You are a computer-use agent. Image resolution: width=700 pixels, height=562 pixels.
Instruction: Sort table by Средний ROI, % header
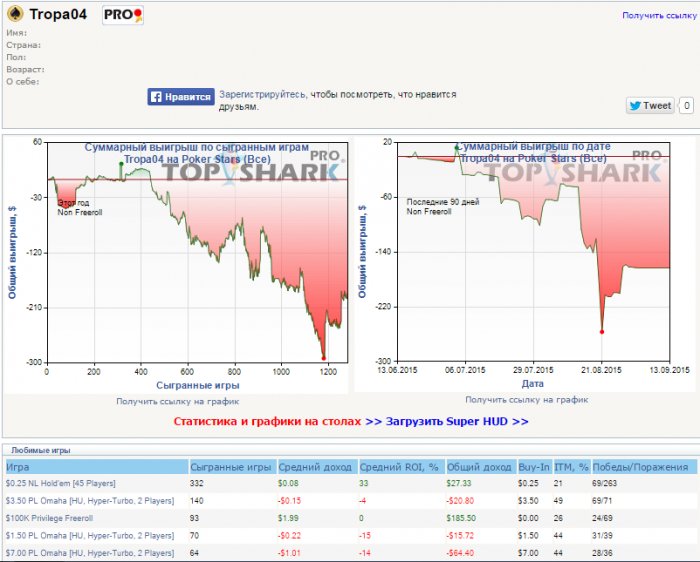point(401,467)
